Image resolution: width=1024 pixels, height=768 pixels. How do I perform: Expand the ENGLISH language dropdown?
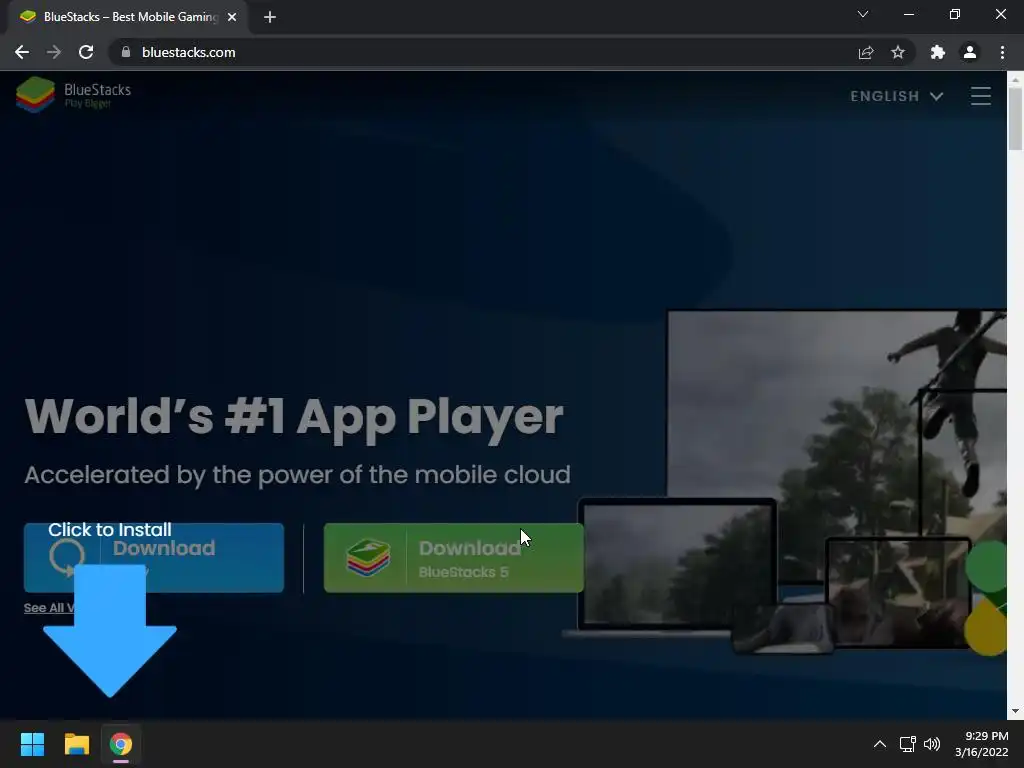(x=897, y=96)
